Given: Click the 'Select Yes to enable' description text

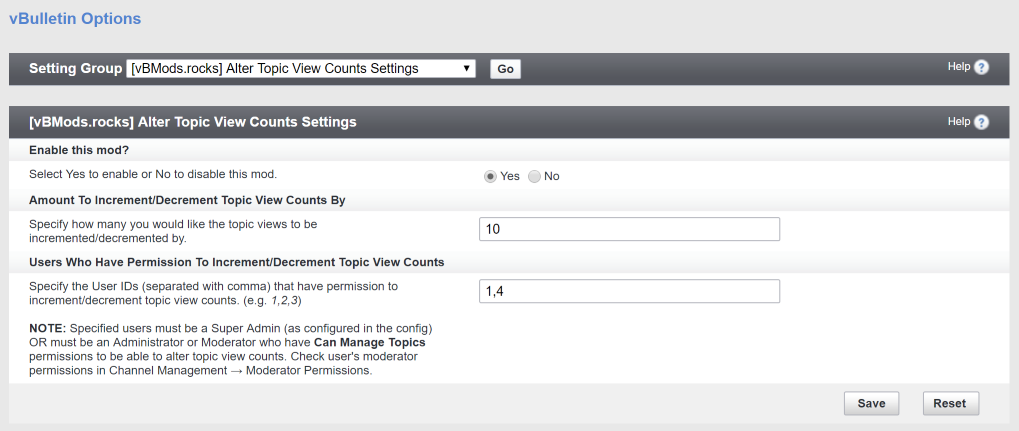Looking at the screenshot, I should 153,174.
